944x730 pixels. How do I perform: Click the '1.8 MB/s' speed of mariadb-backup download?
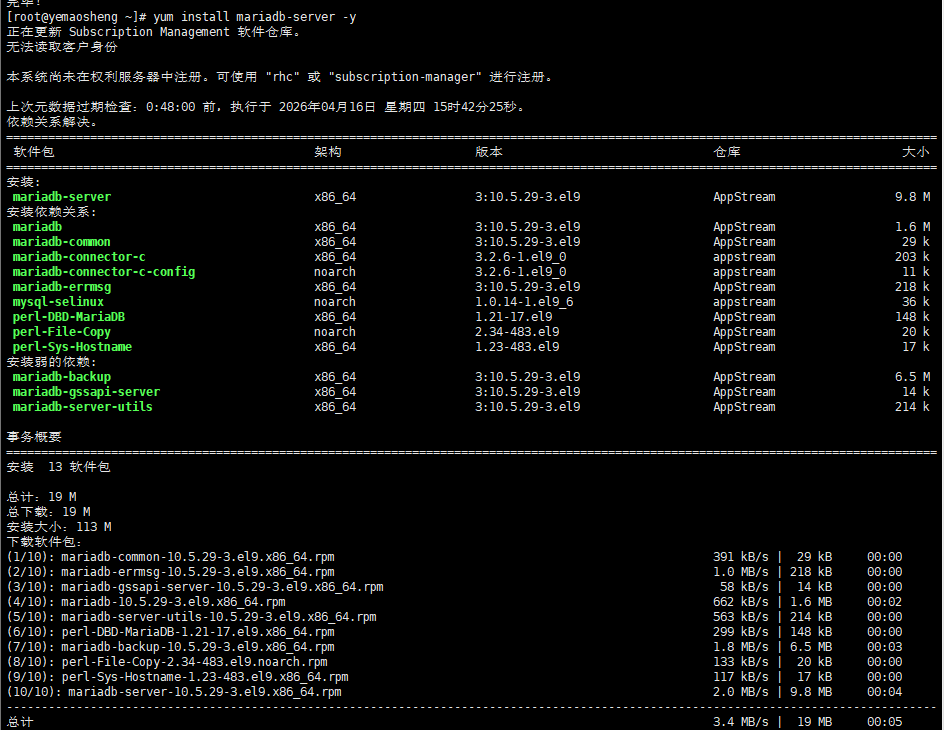741,648
